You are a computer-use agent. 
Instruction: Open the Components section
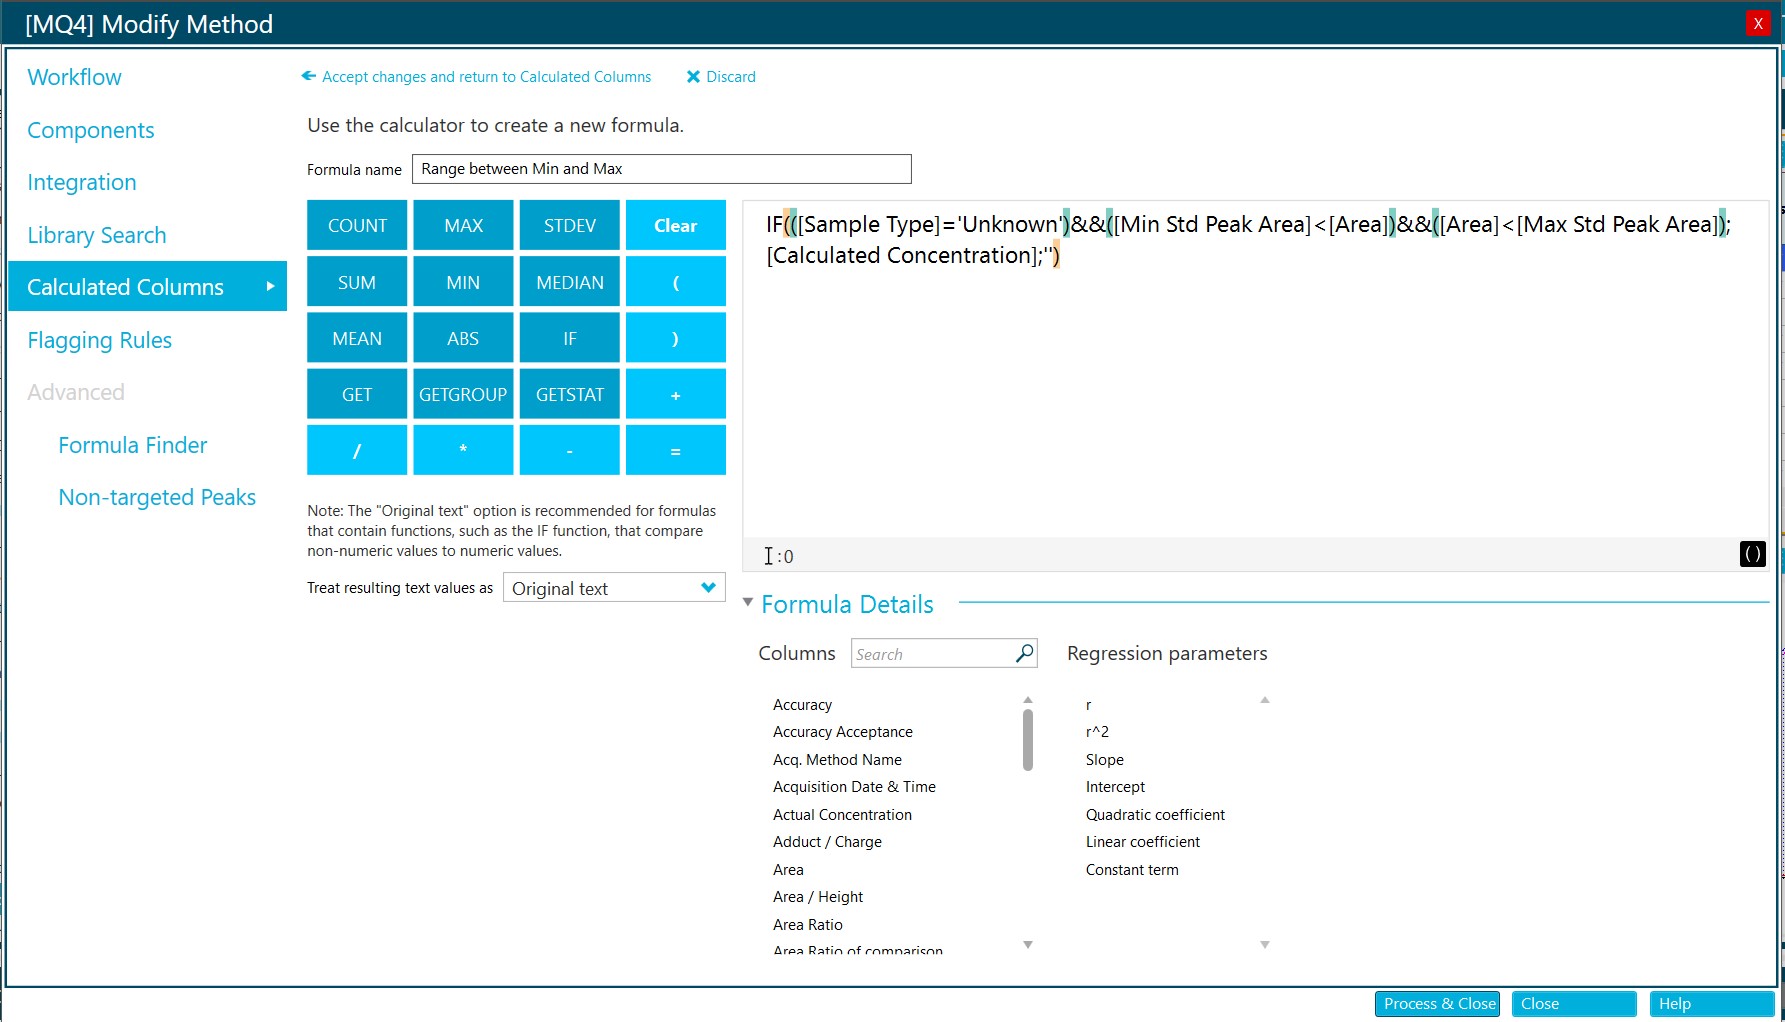pos(91,130)
